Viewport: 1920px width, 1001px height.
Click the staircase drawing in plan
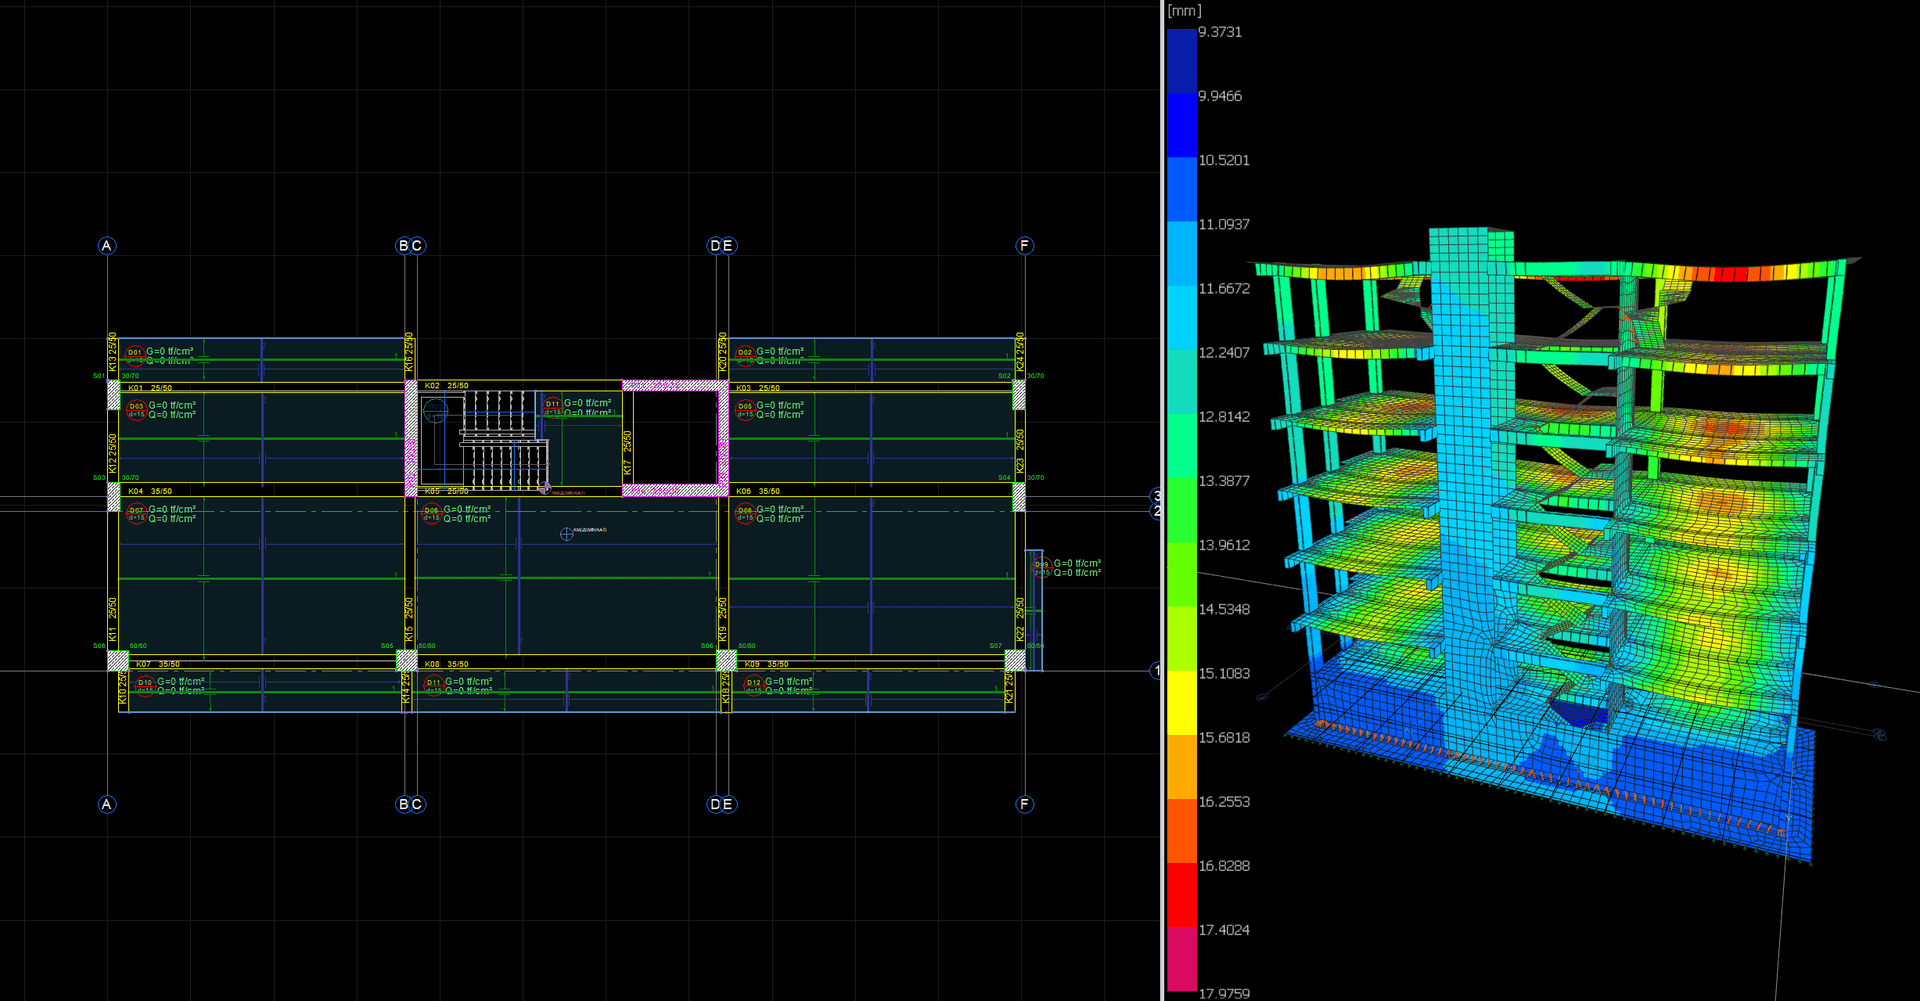click(x=485, y=440)
